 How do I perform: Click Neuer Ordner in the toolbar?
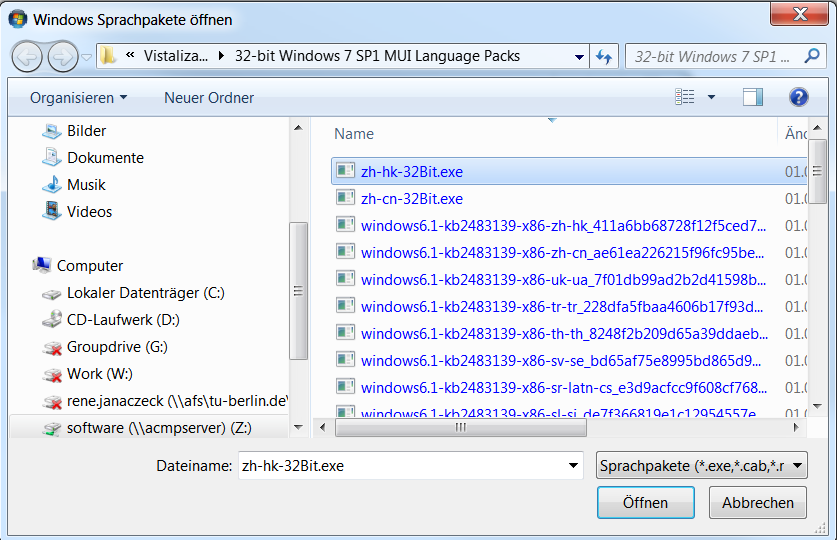coord(209,98)
